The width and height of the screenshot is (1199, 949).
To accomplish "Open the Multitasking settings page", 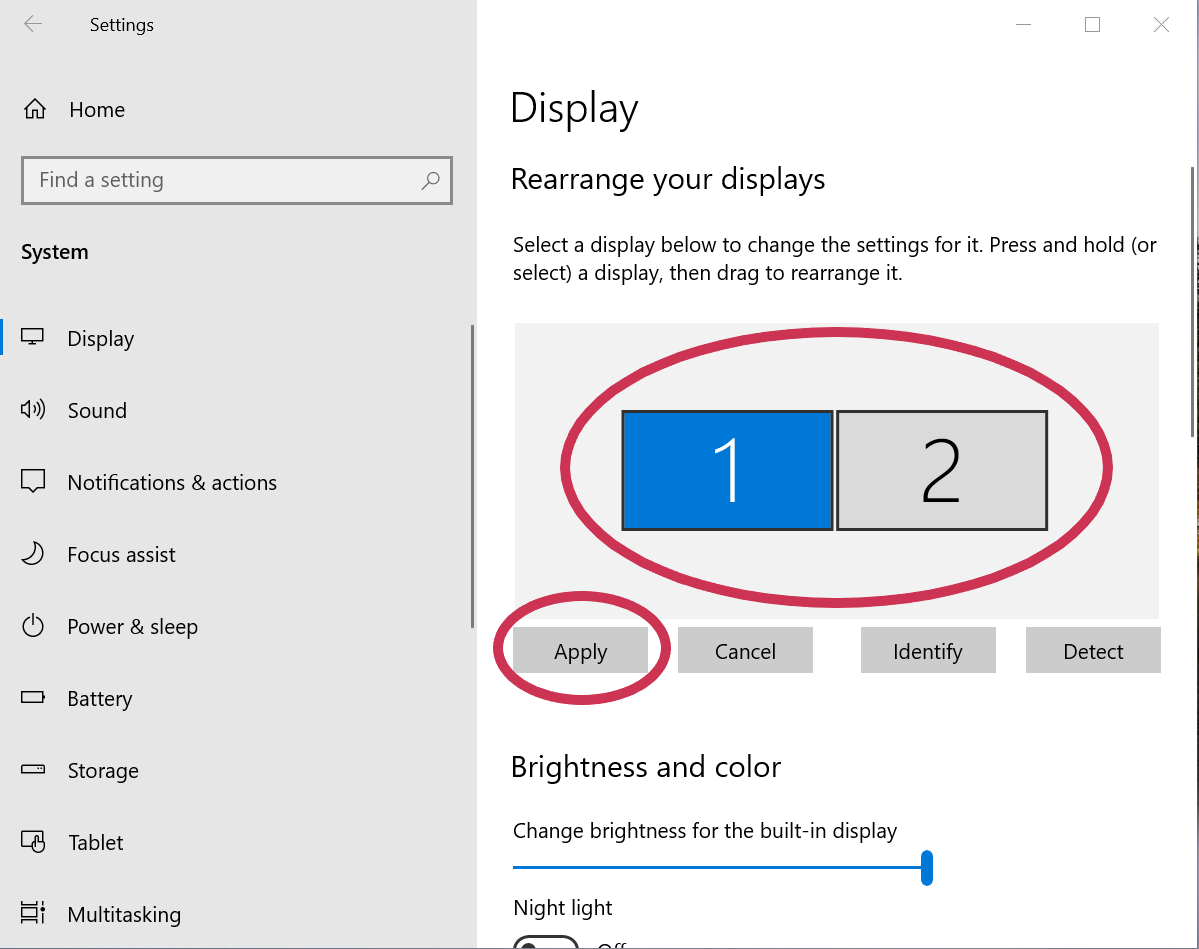I will coord(124,914).
